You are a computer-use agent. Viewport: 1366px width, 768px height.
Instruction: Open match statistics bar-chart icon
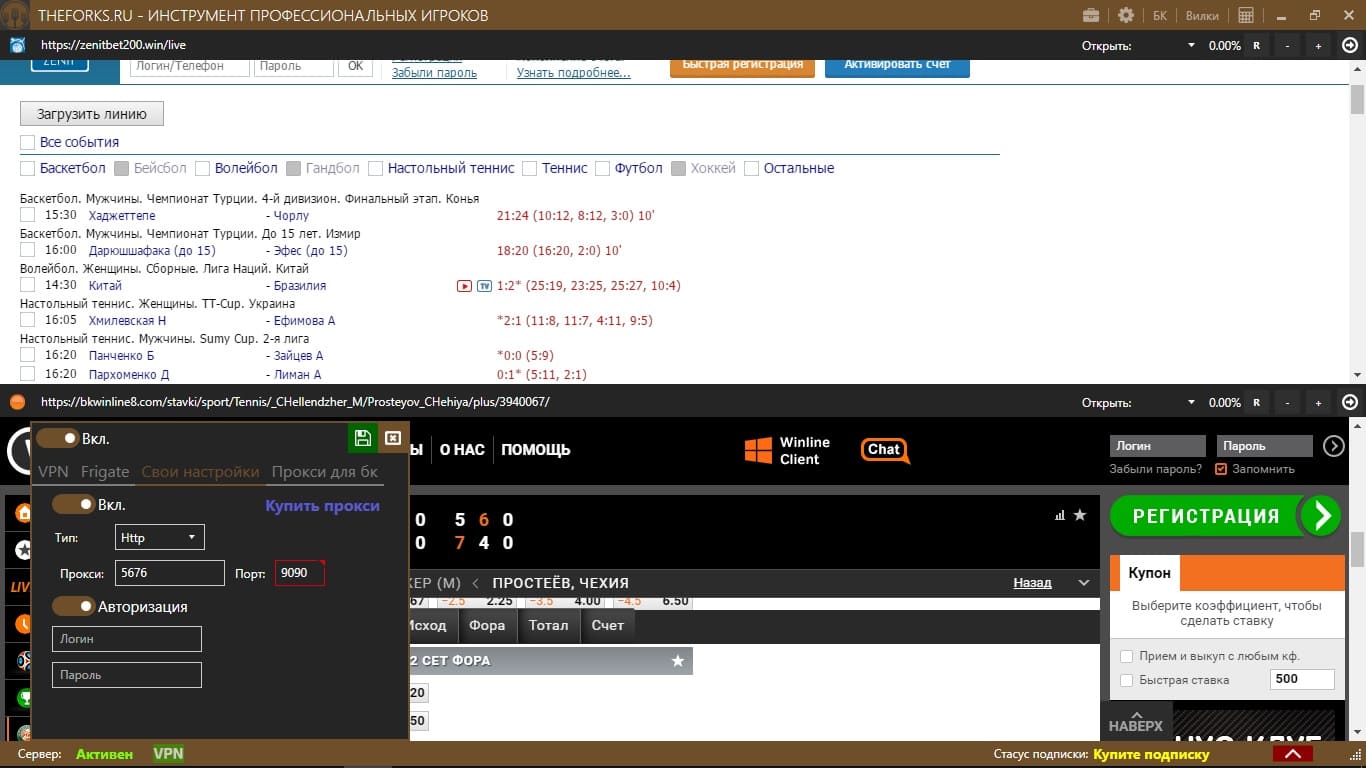click(x=1060, y=515)
